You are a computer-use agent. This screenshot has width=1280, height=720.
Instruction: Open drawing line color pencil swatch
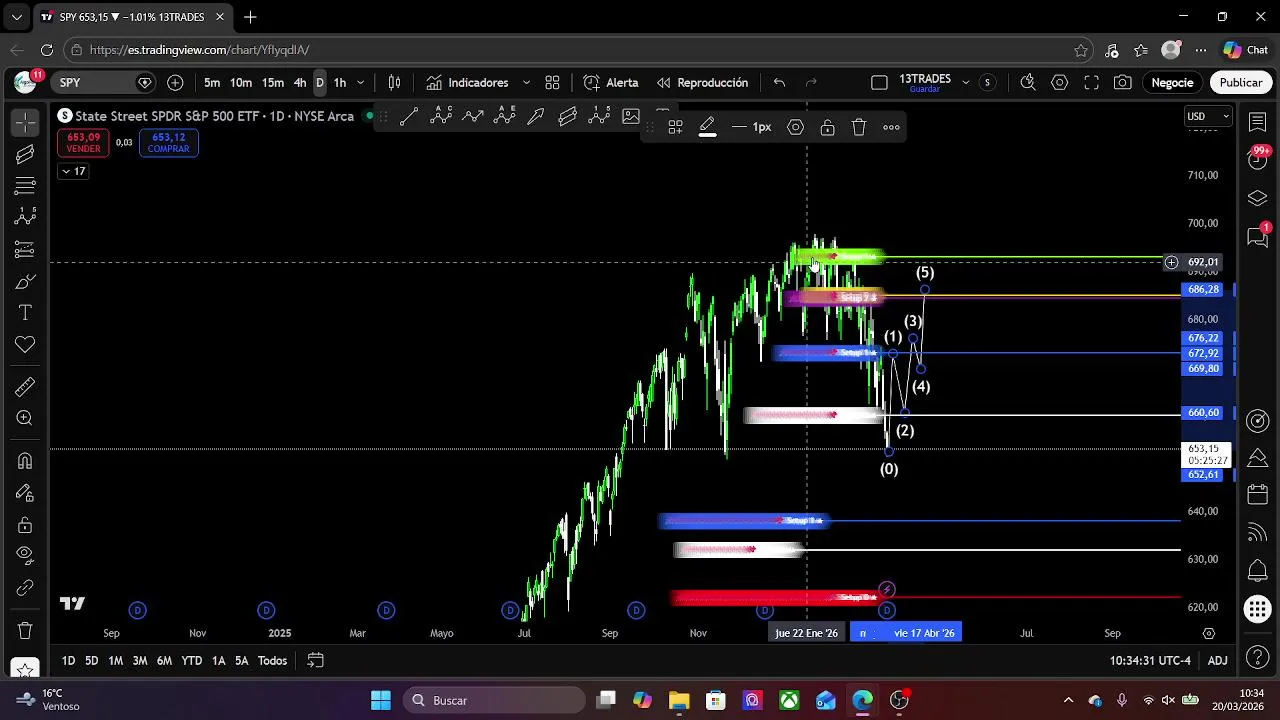707,127
